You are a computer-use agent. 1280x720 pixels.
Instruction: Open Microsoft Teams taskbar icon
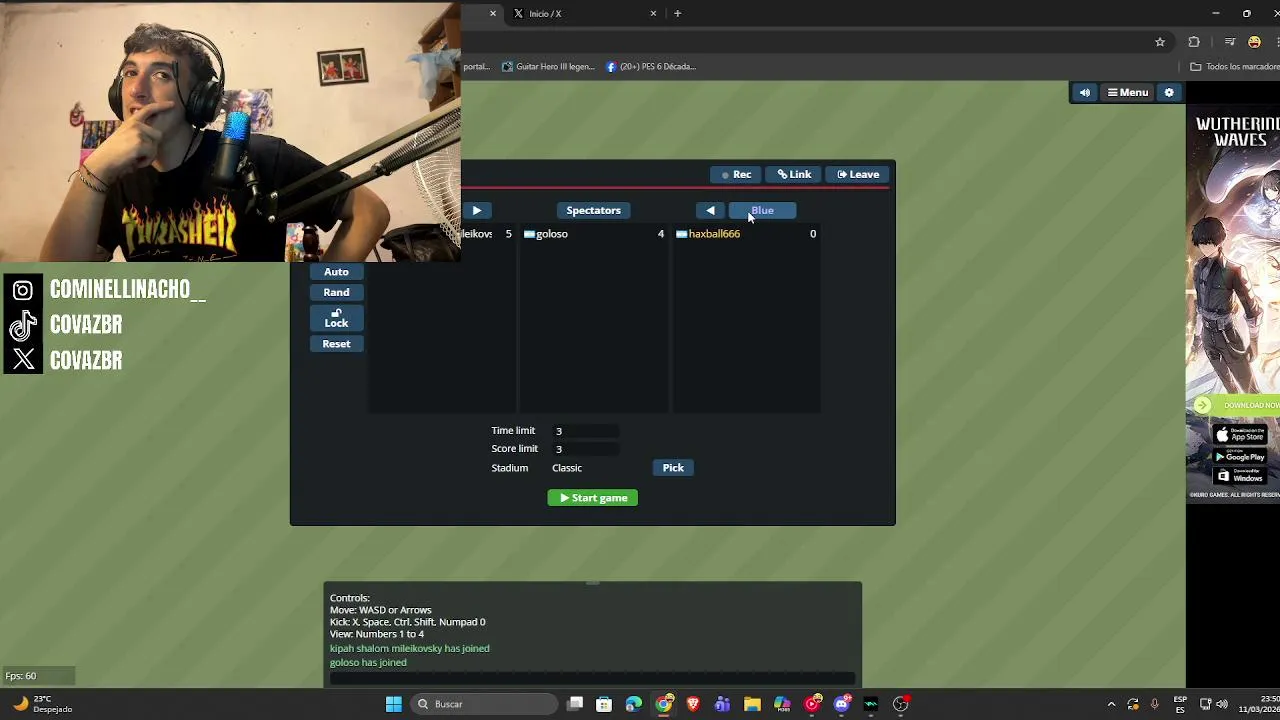coord(723,704)
